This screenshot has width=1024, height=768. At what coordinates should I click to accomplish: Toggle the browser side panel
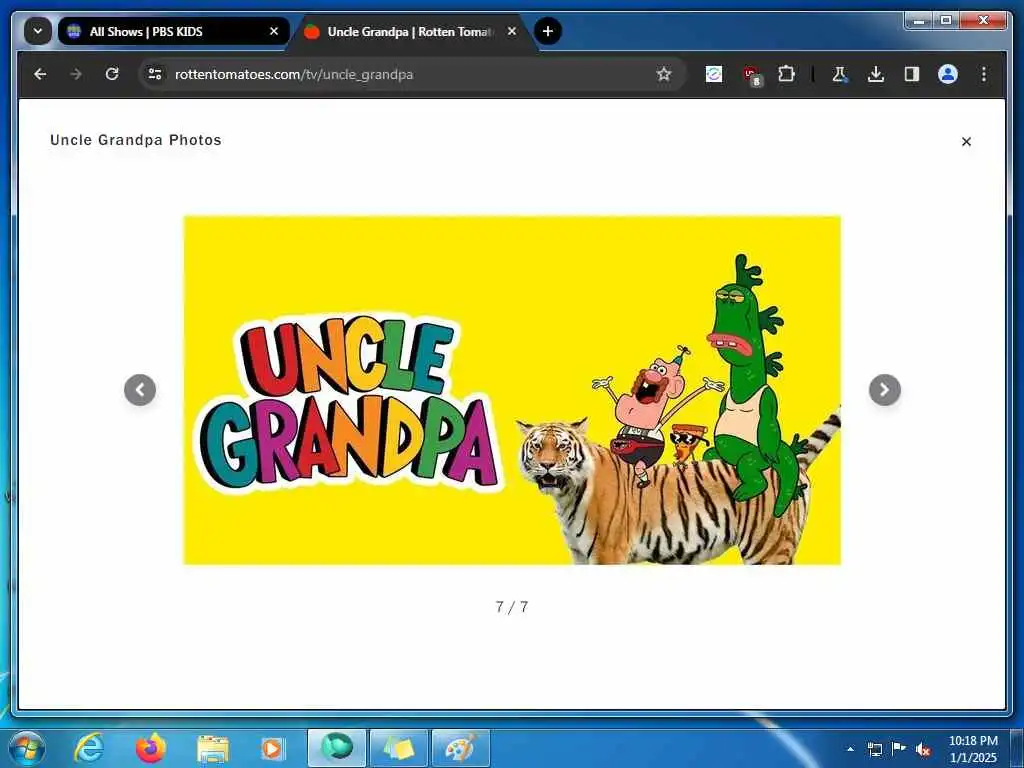point(912,74)
